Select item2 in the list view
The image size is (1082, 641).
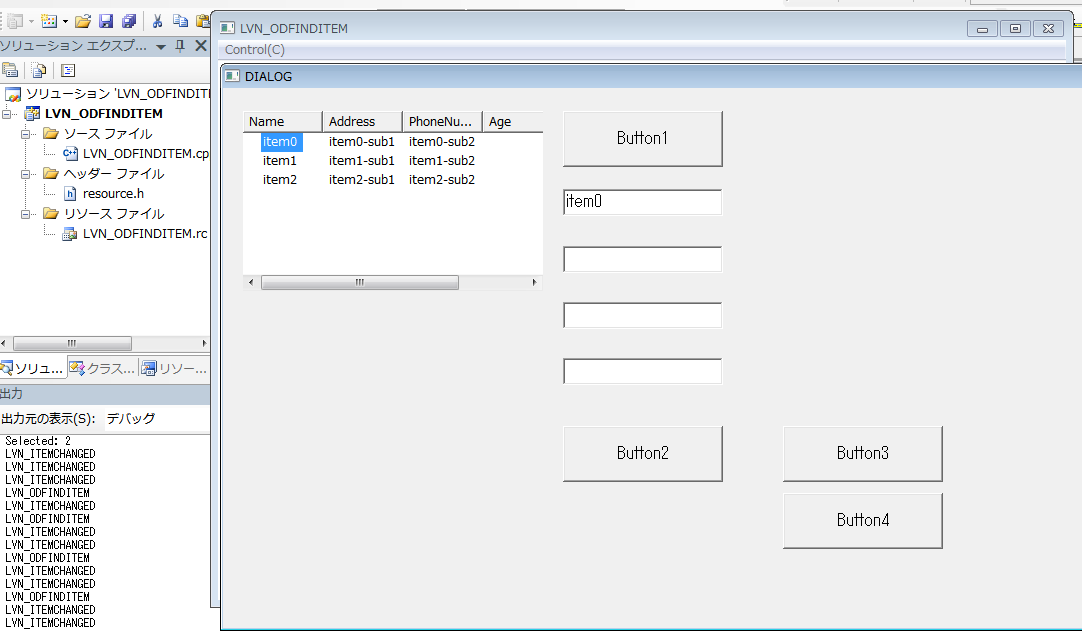(279, 179)
